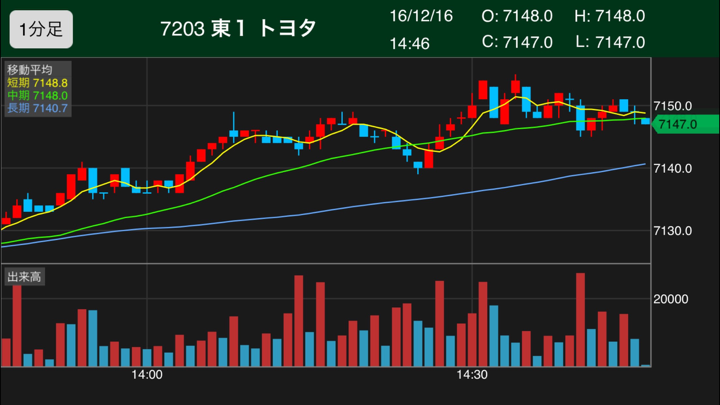Toggle the 中期 7148.0 moving average label
This screenshot has width=720, height=405.
coord(37,95)
